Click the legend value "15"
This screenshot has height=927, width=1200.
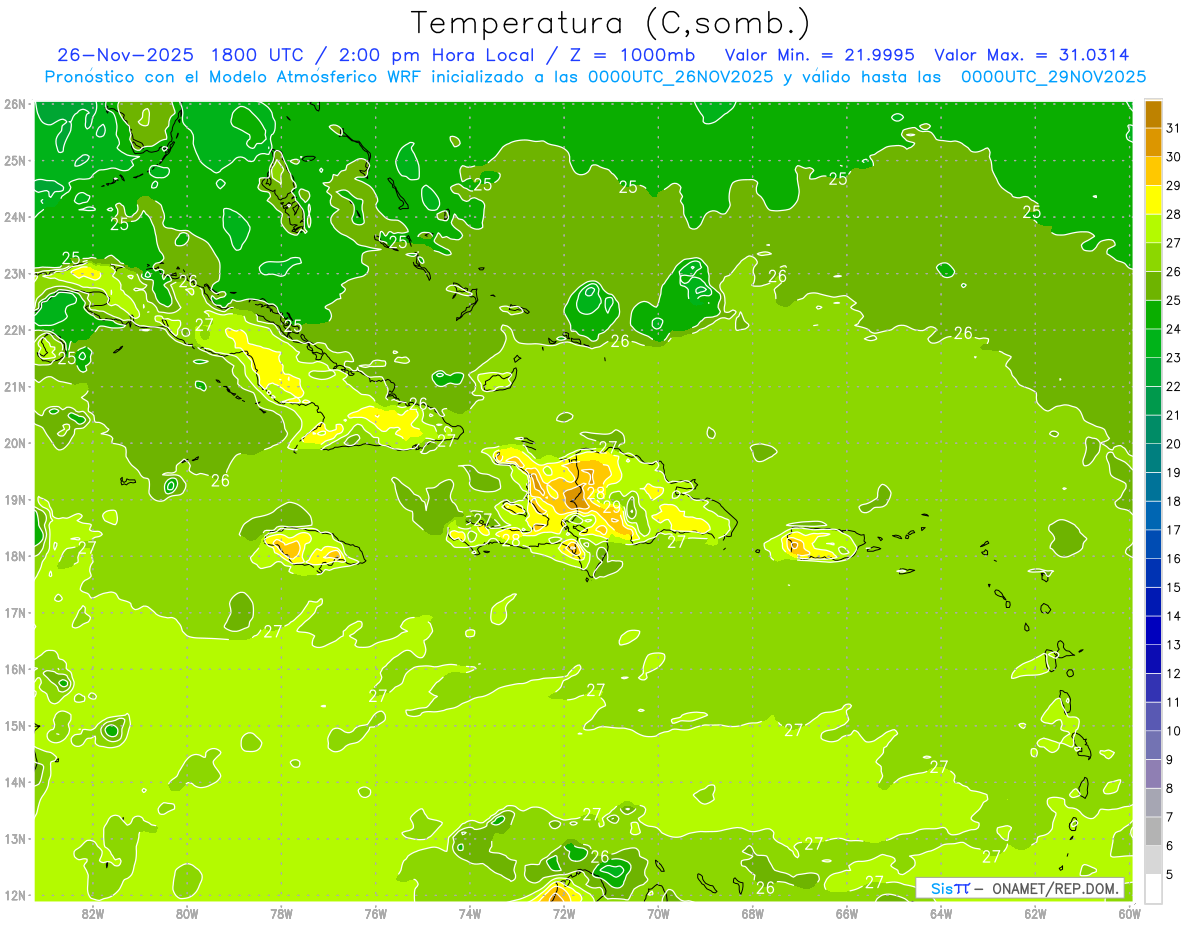1174,587
